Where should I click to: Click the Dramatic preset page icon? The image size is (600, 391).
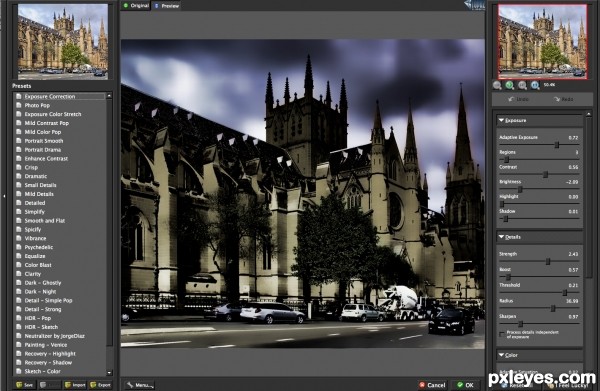click(18, 176)
